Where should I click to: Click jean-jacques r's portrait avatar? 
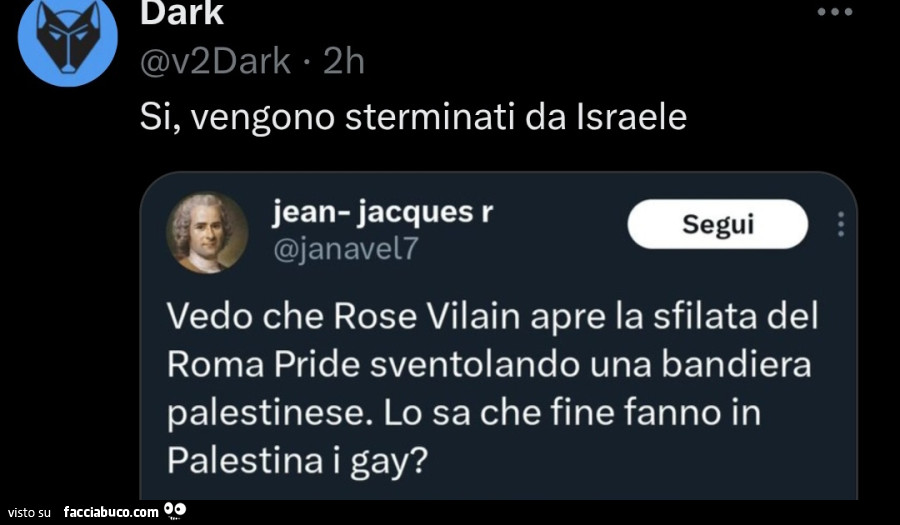207,232
